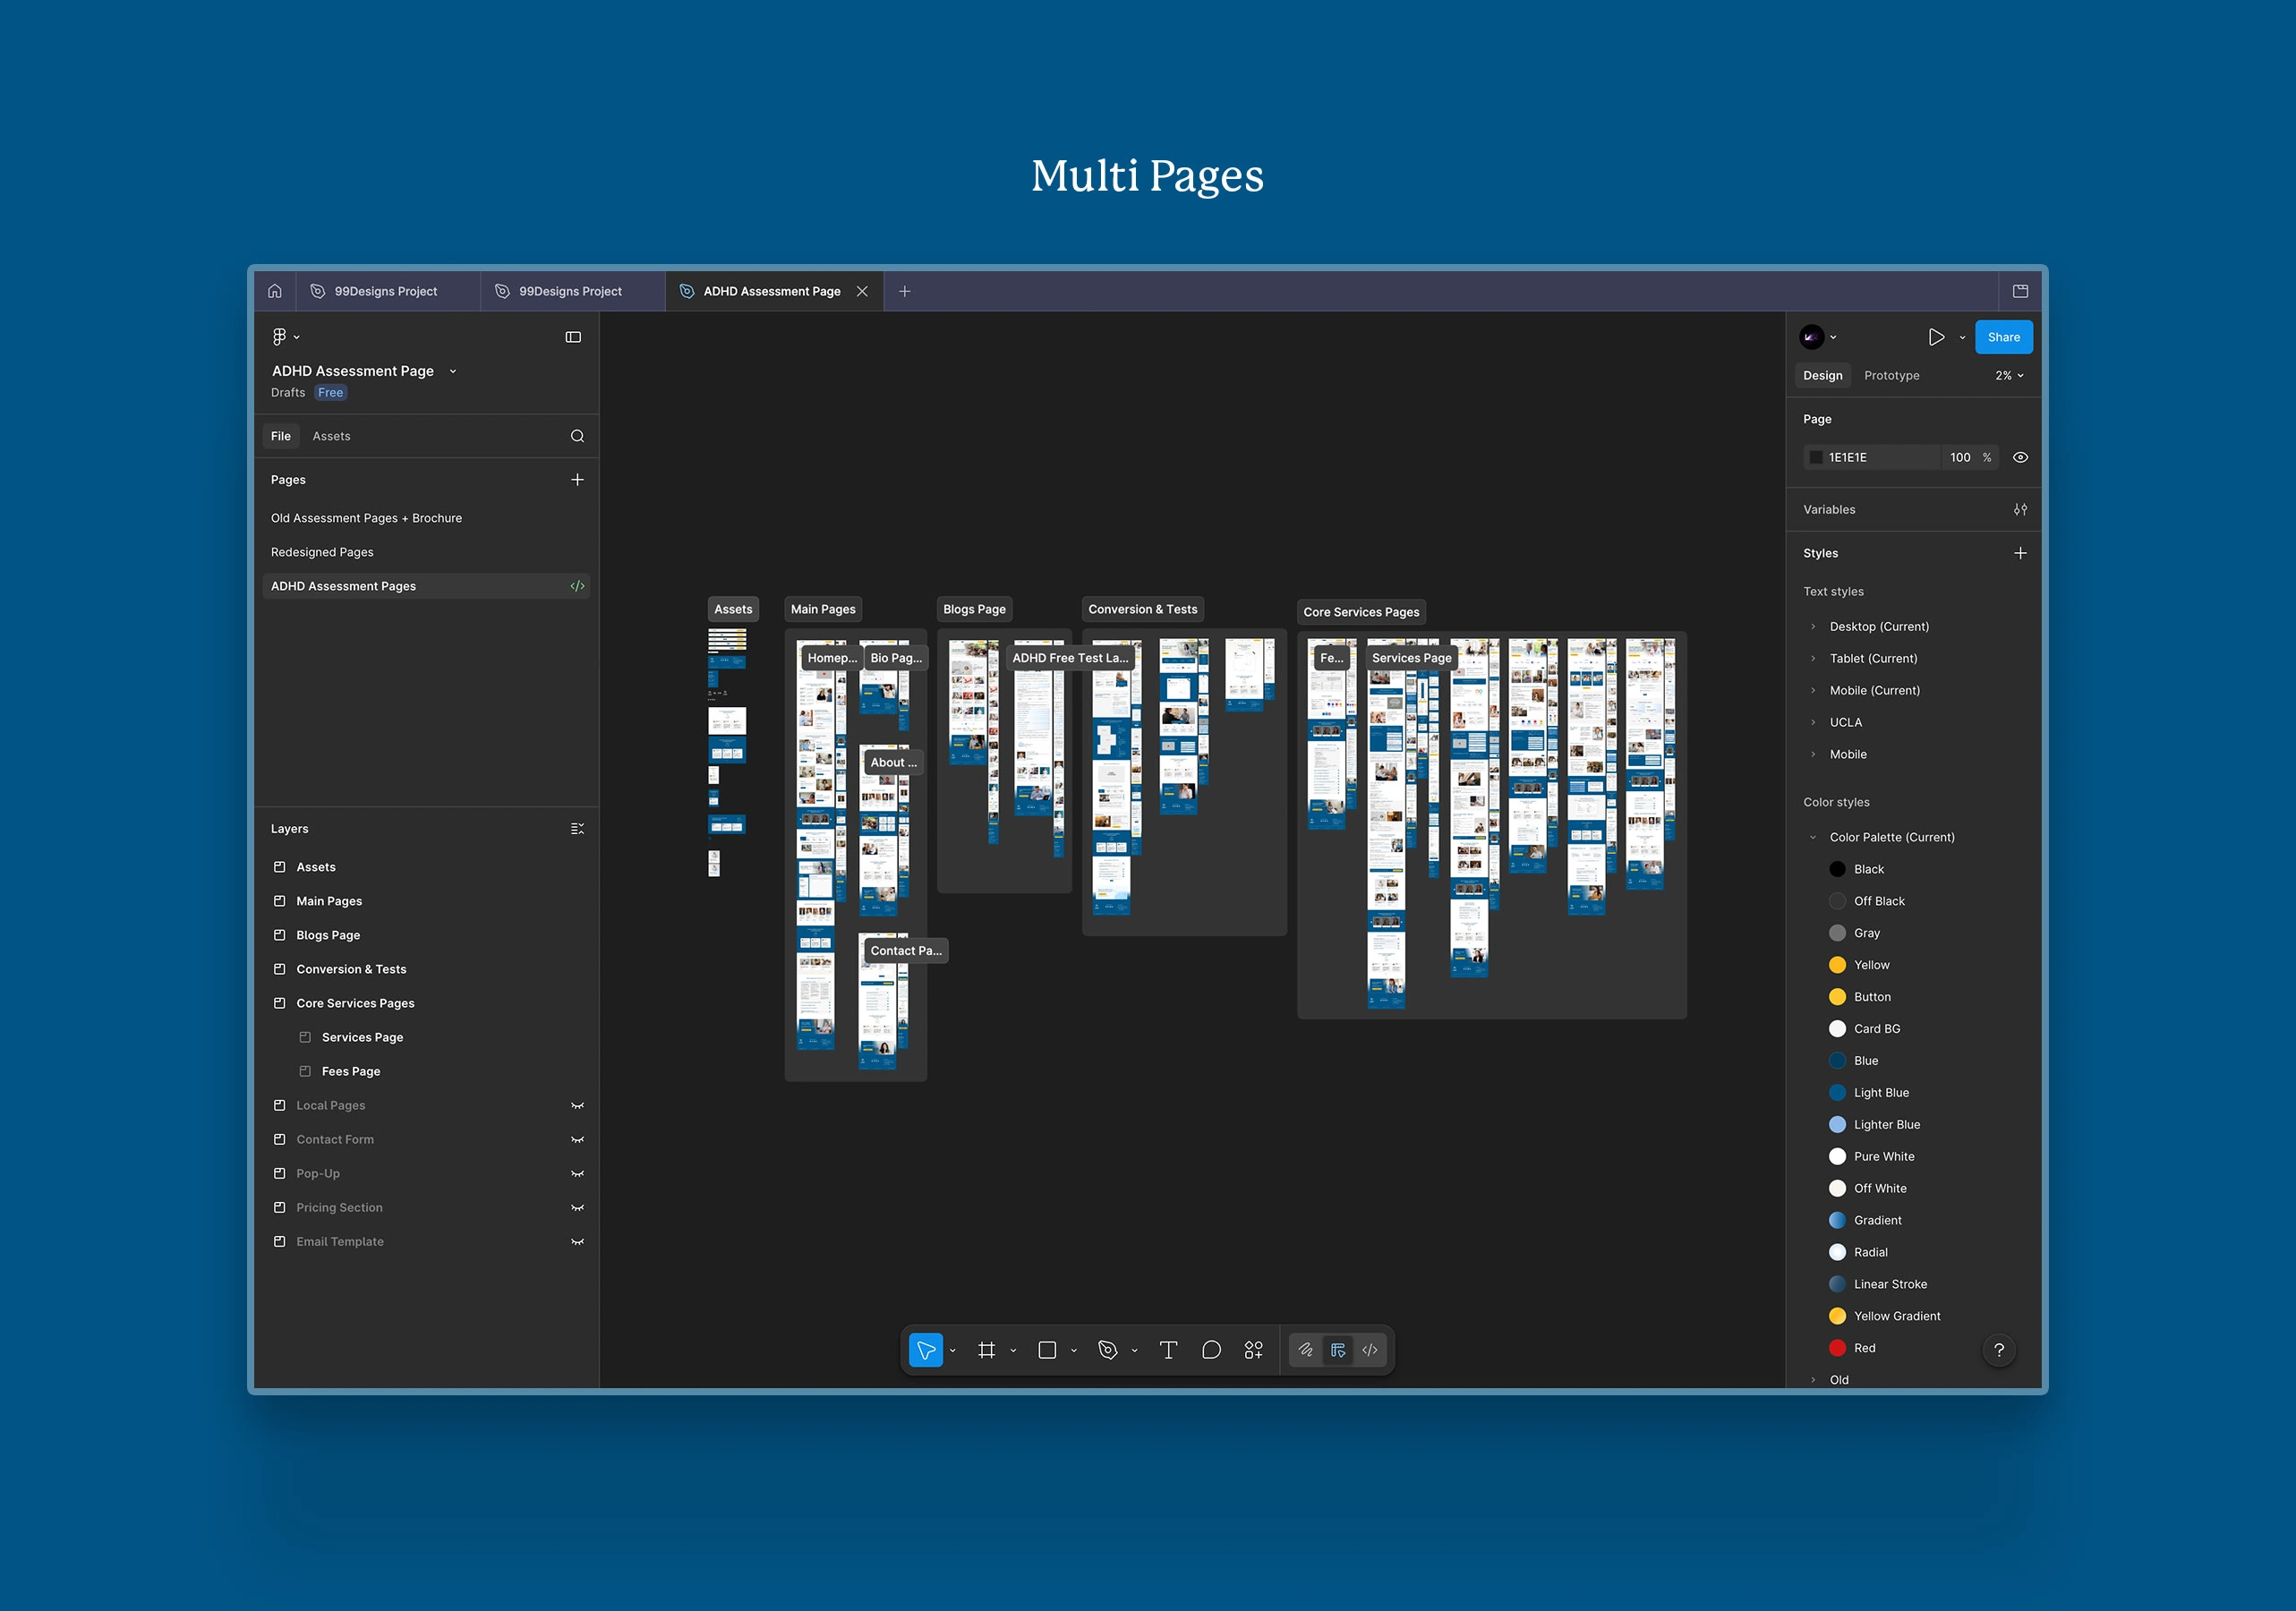Select the Comment tool

pyautogui.click(x=1211, y=1350)
